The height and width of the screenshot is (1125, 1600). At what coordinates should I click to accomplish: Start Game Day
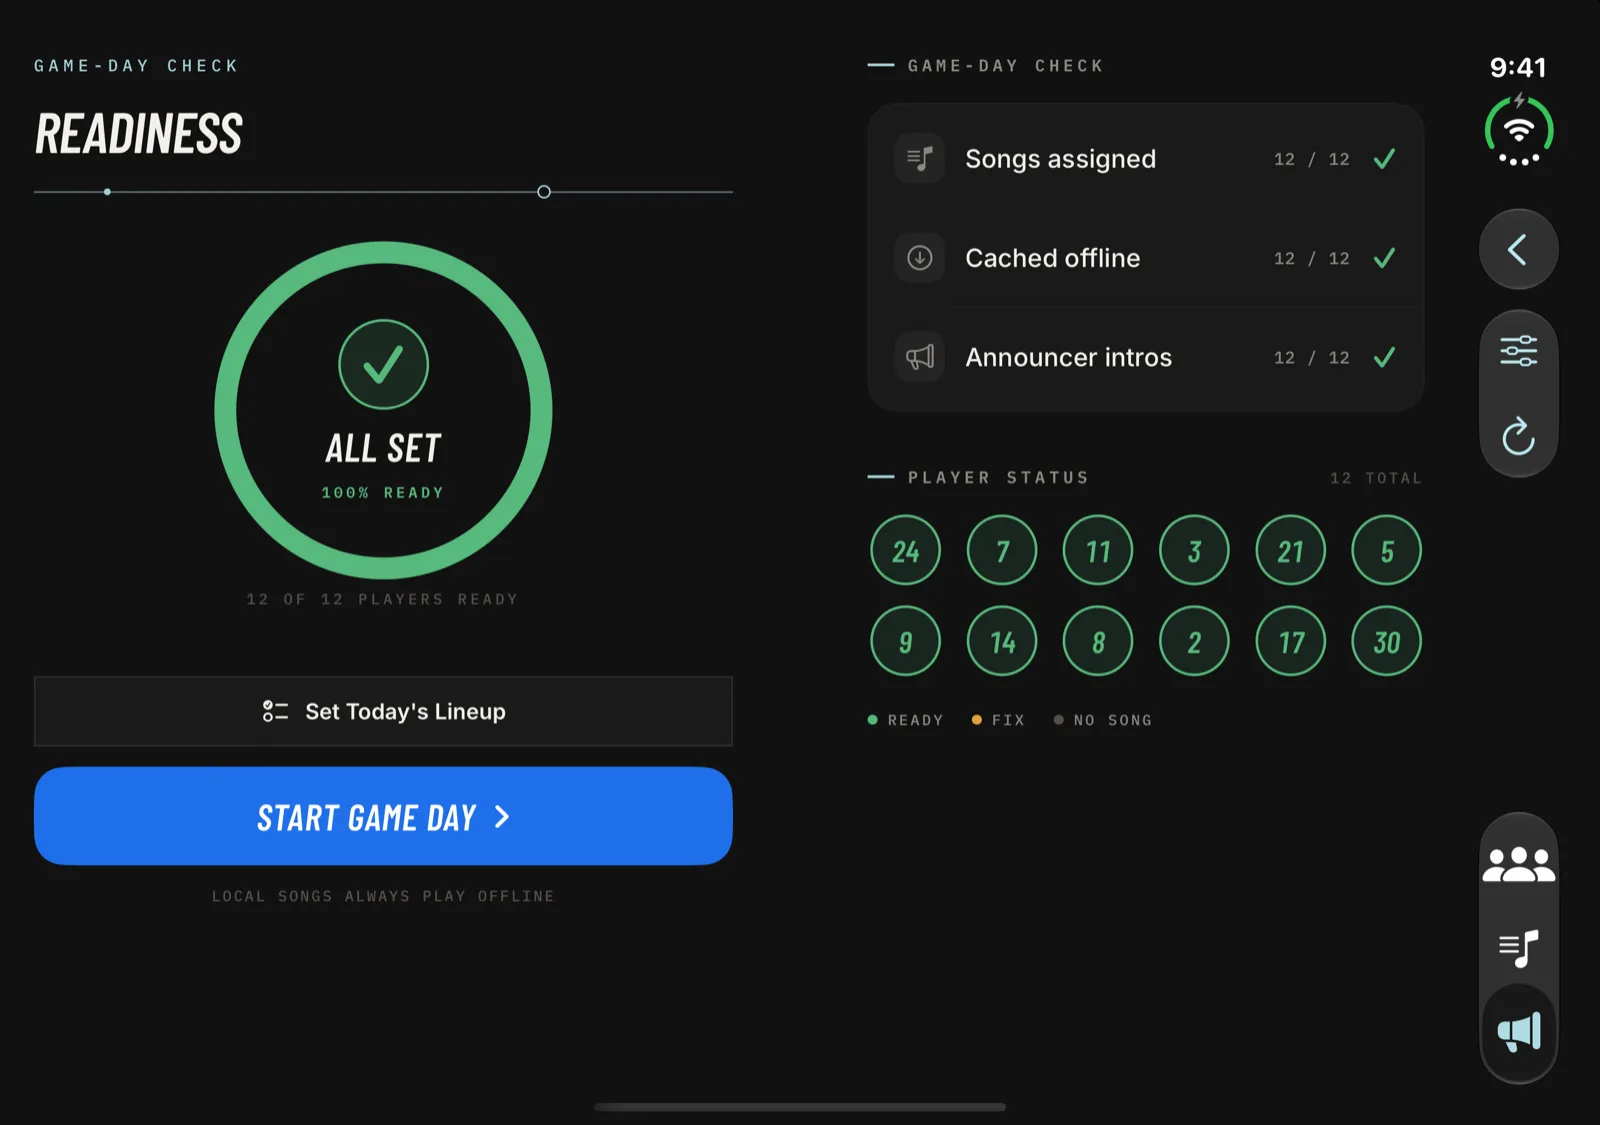pos(383,816)
